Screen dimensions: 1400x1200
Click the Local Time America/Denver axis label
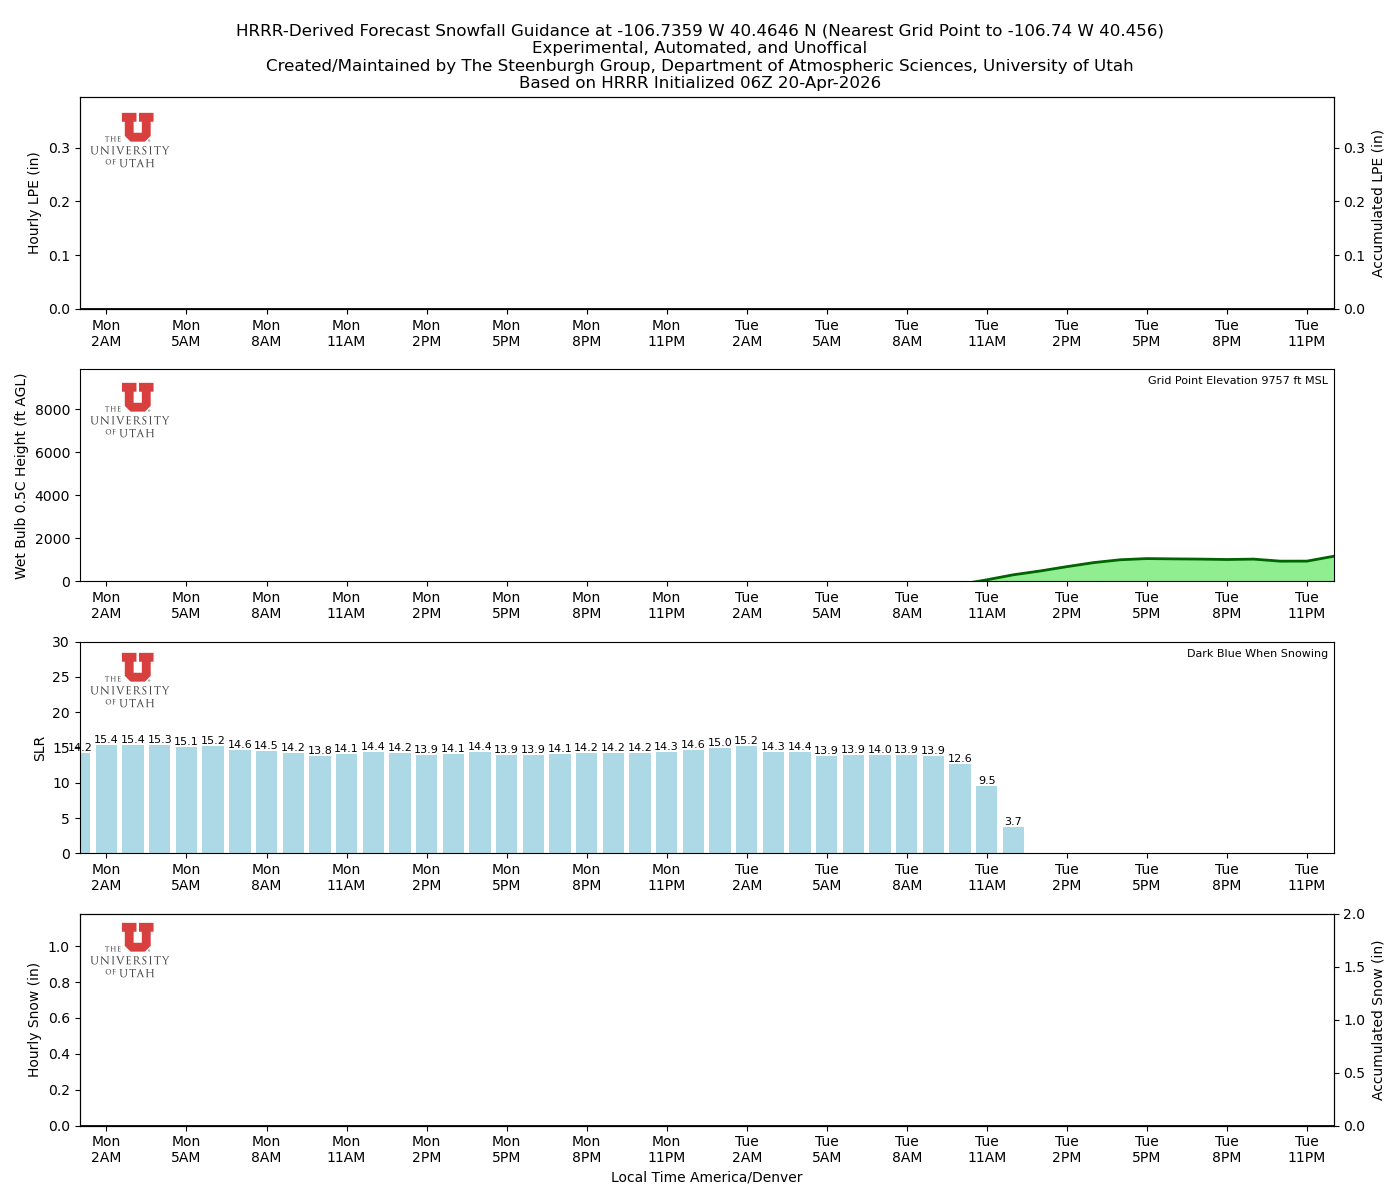(x=706, y=1178)
